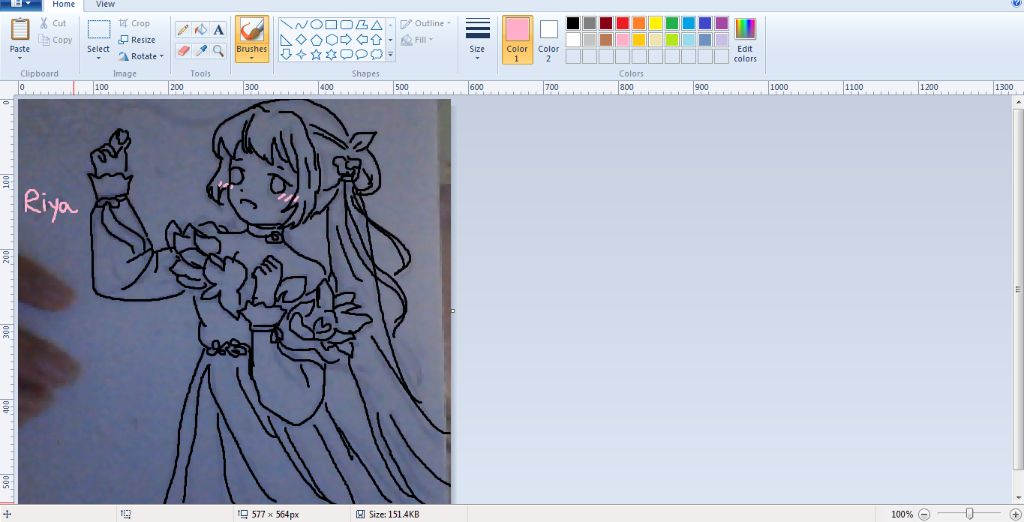Pick the black color swatch
Viewport: 1024px width, 522px height.
[573, 24]
